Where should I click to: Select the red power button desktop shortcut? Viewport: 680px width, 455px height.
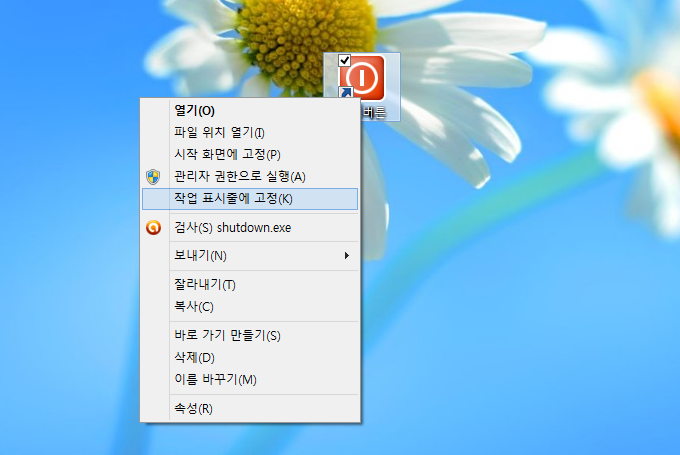click(x=362, y=77)
